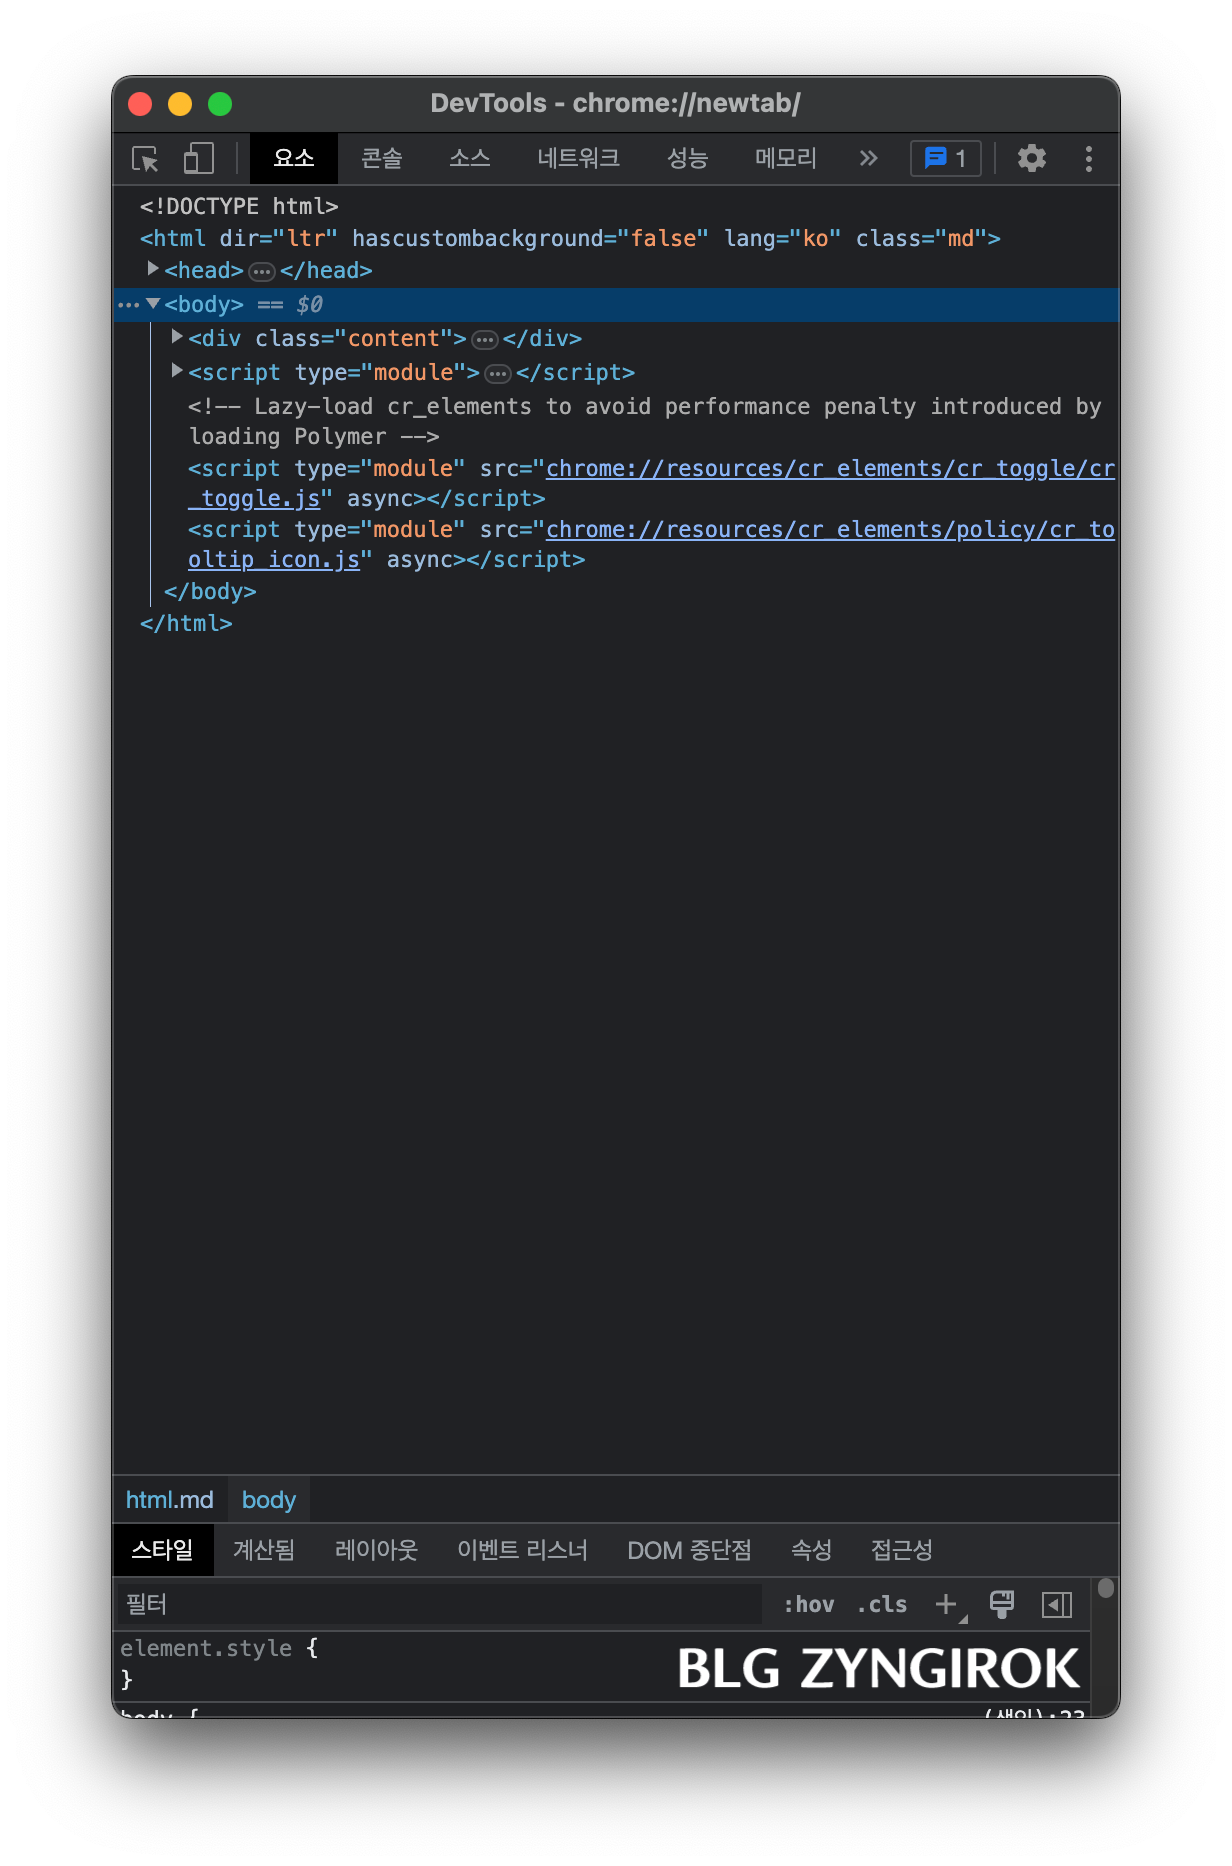Image resolution: width=1232 pixels, height=1866 pixels.
Task: Collapse the body element
Action: click(x=153, y=303)
